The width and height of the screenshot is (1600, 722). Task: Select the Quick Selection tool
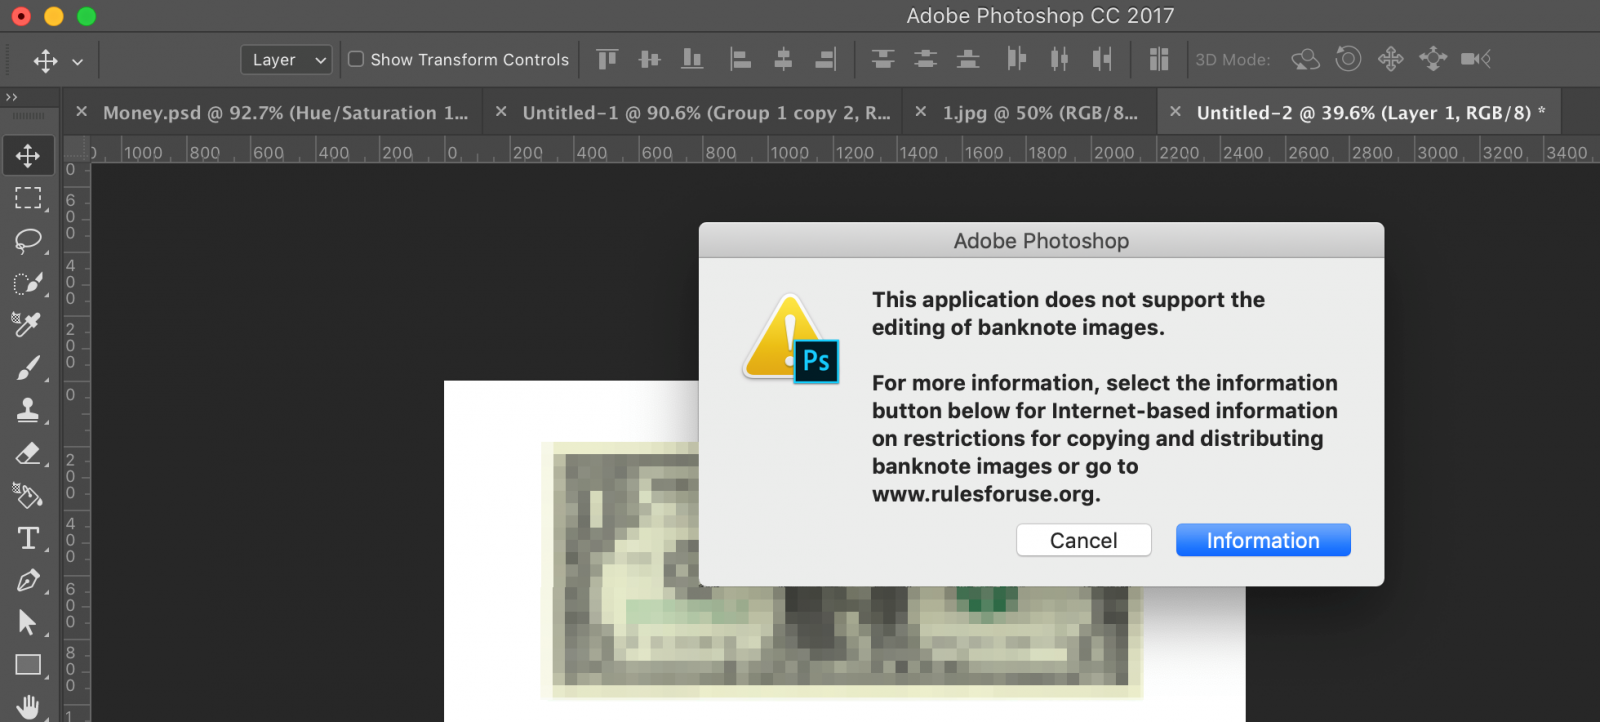click(x=28, y=283)
